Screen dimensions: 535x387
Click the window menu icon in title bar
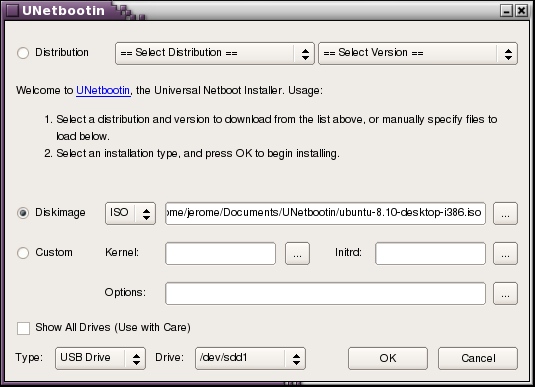[12, 10]
